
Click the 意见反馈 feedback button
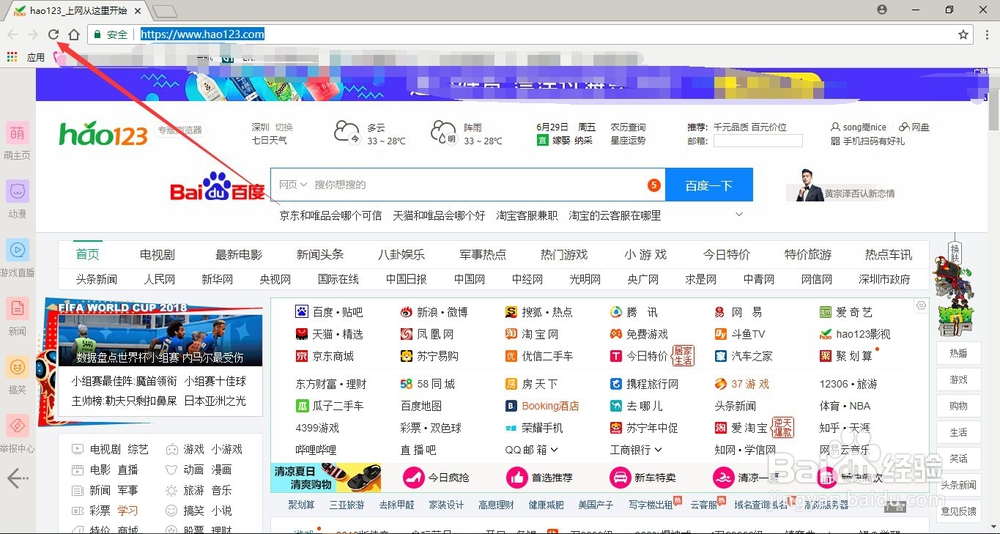tap(958, 511)
